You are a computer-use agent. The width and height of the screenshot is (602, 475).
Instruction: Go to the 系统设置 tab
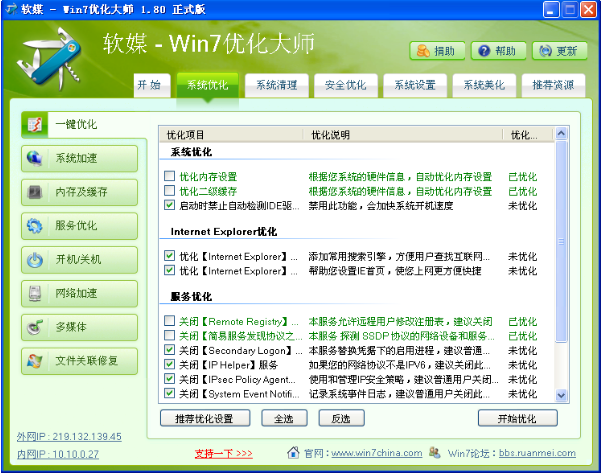[x=415, y=85]
